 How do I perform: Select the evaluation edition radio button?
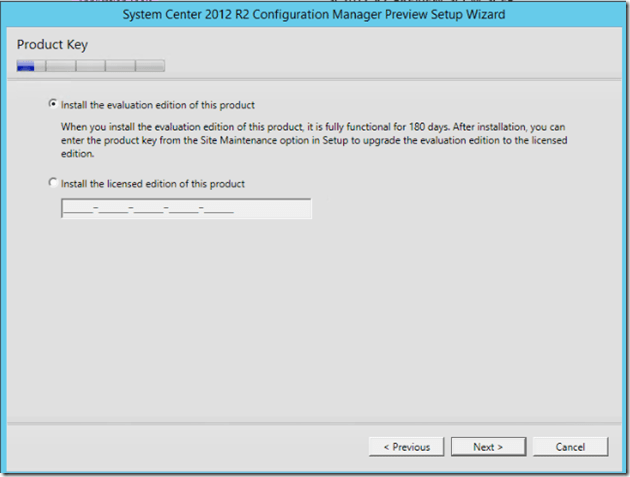click(53, 104)
